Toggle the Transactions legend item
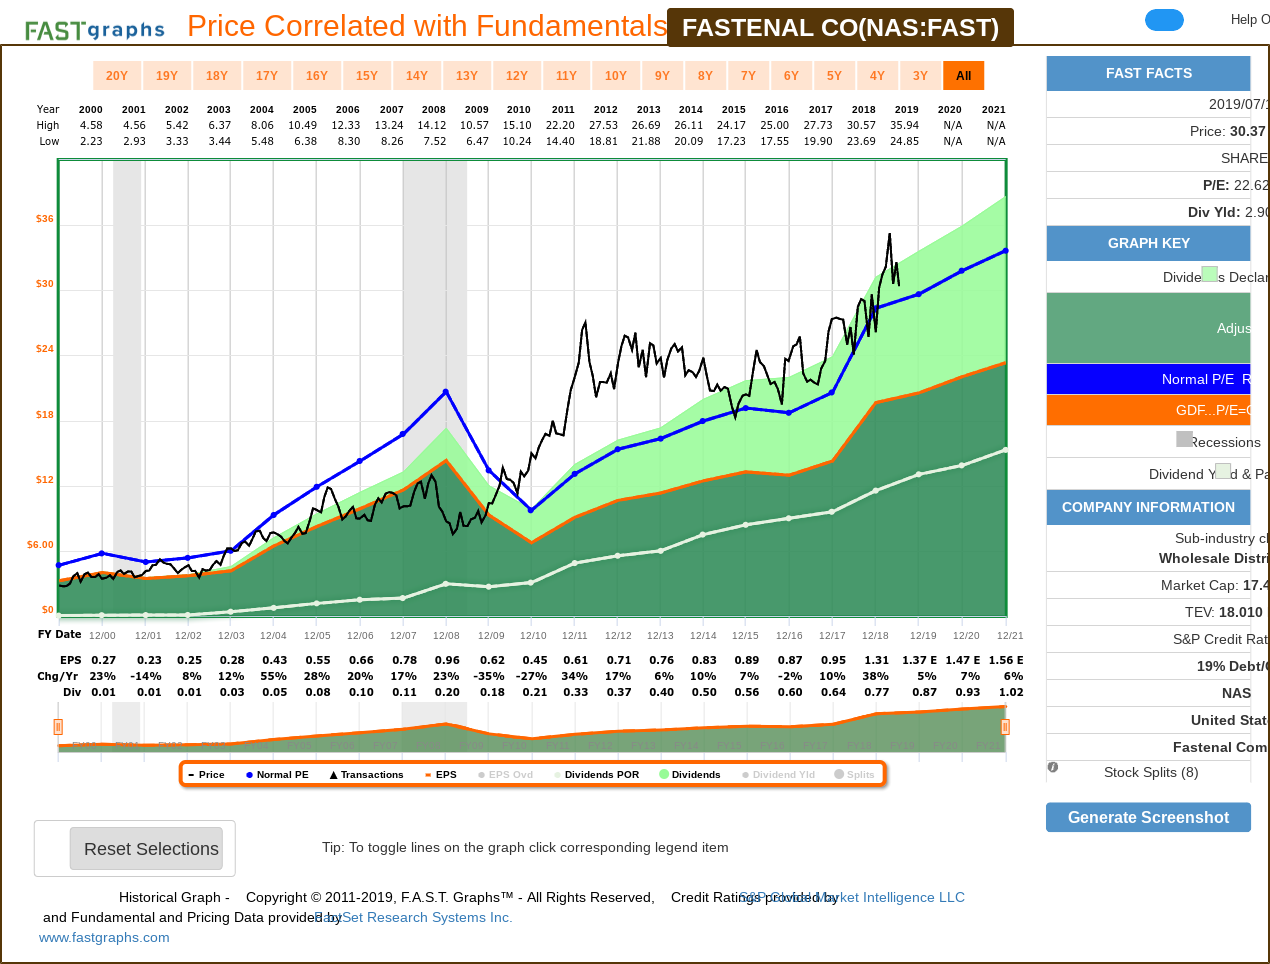This screenshot has height=964, width=1270. pos(366,775)
